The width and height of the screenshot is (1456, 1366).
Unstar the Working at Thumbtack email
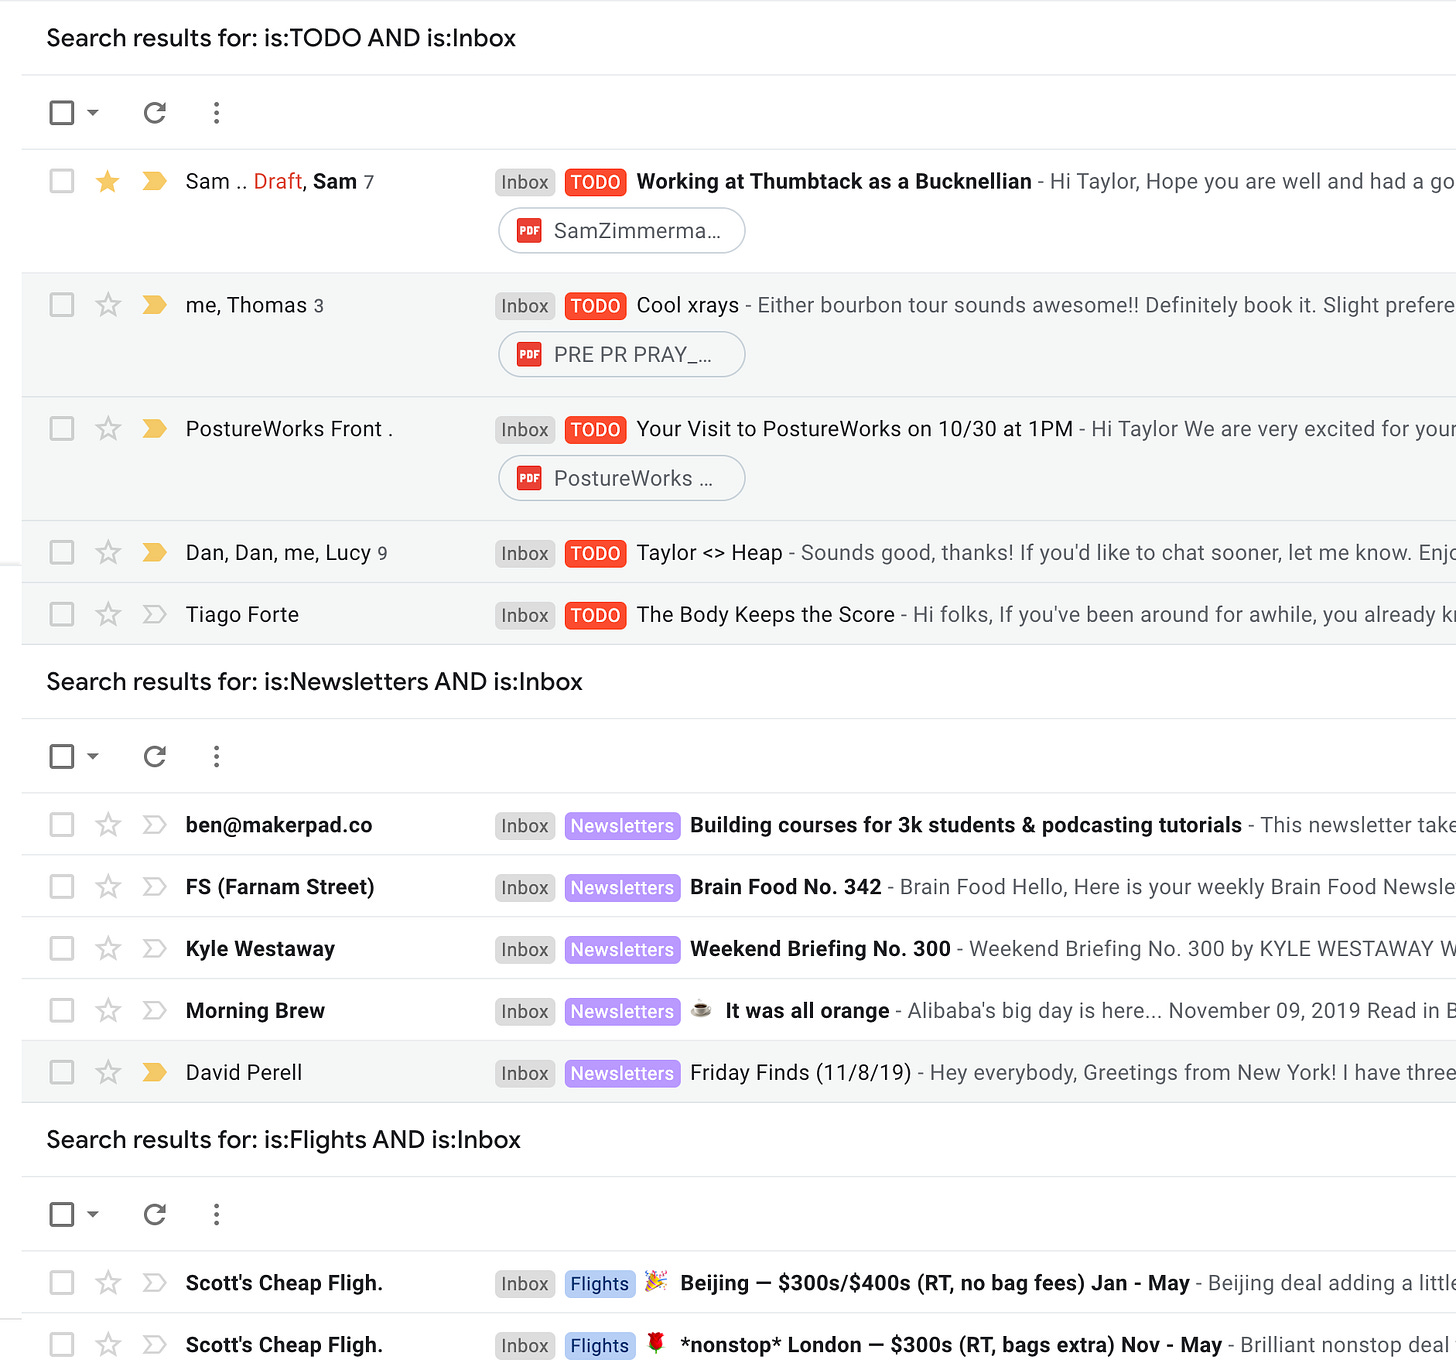[108, 182]
